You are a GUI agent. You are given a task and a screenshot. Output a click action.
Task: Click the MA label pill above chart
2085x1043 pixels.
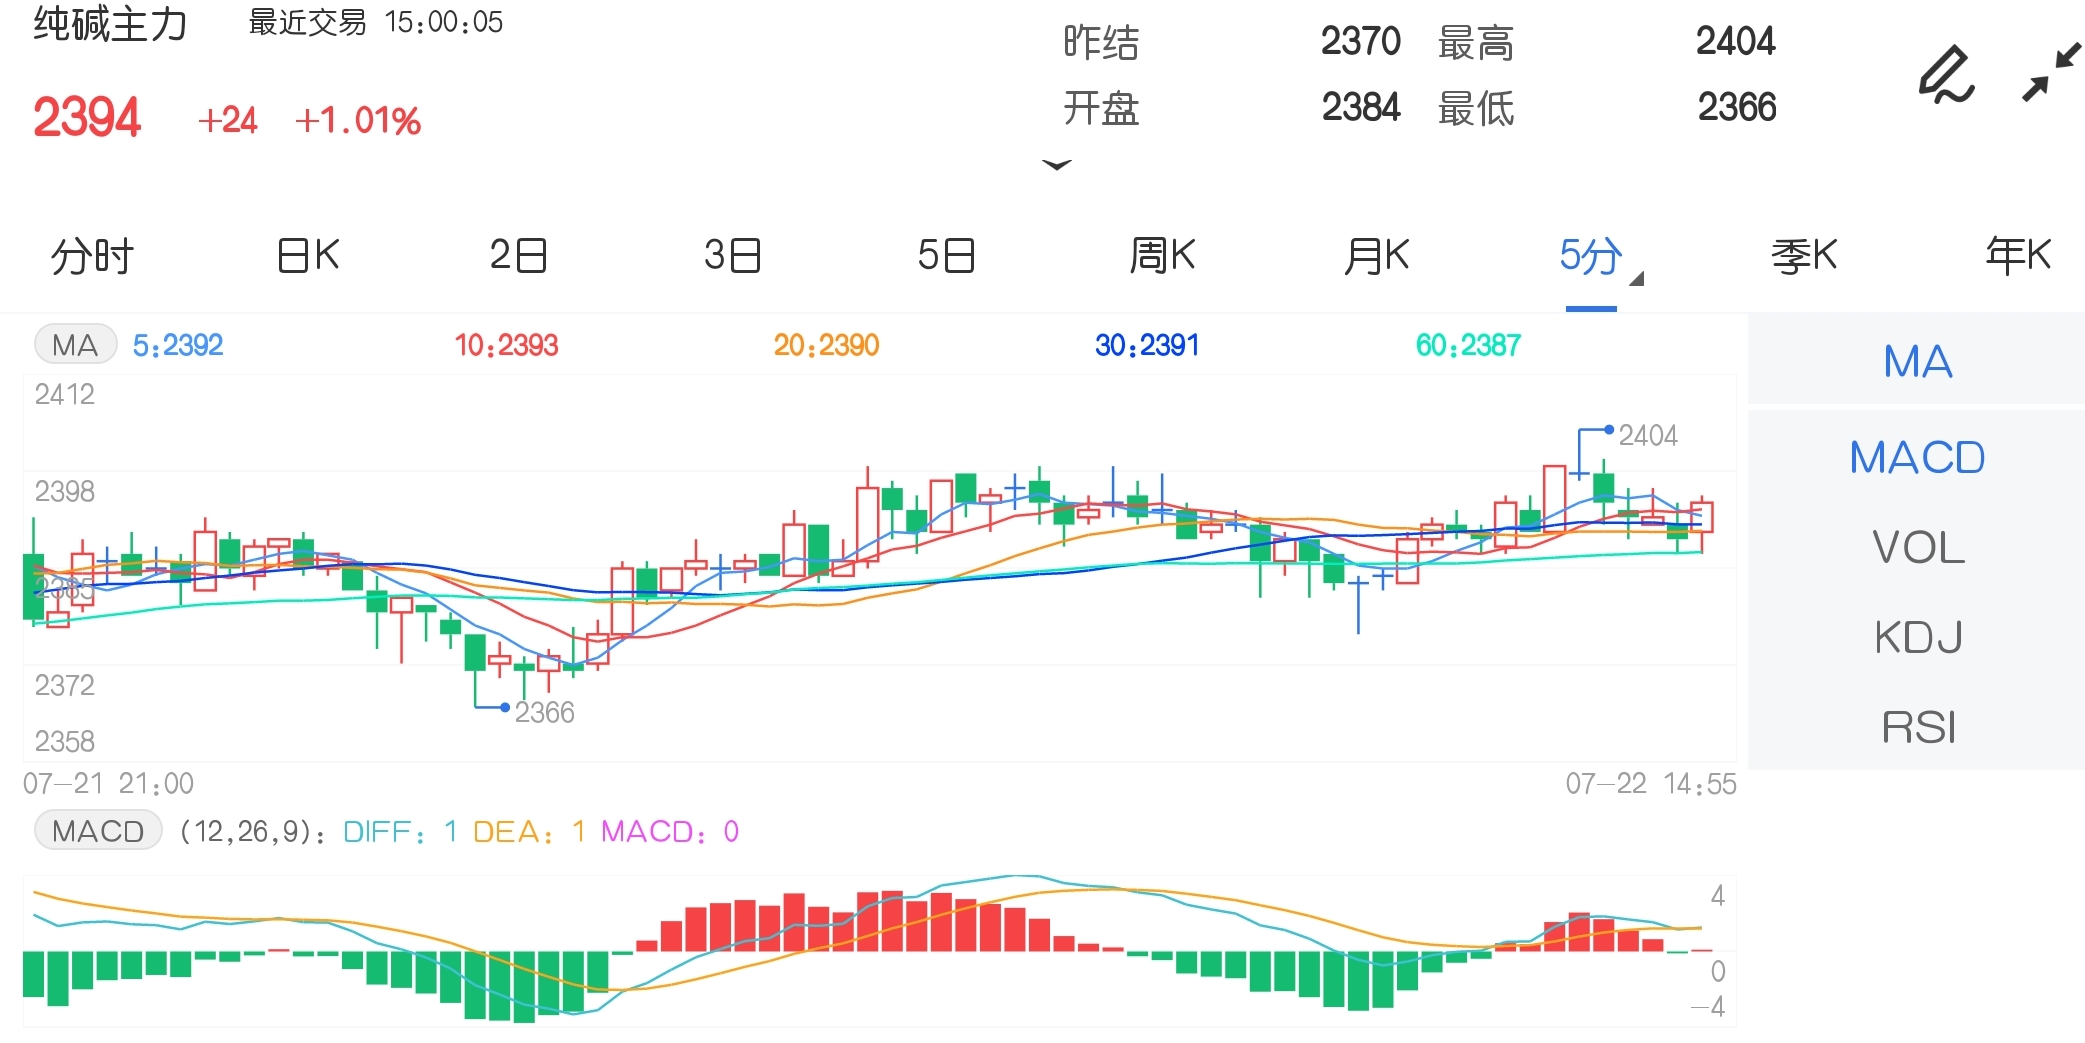pos(76,345)
